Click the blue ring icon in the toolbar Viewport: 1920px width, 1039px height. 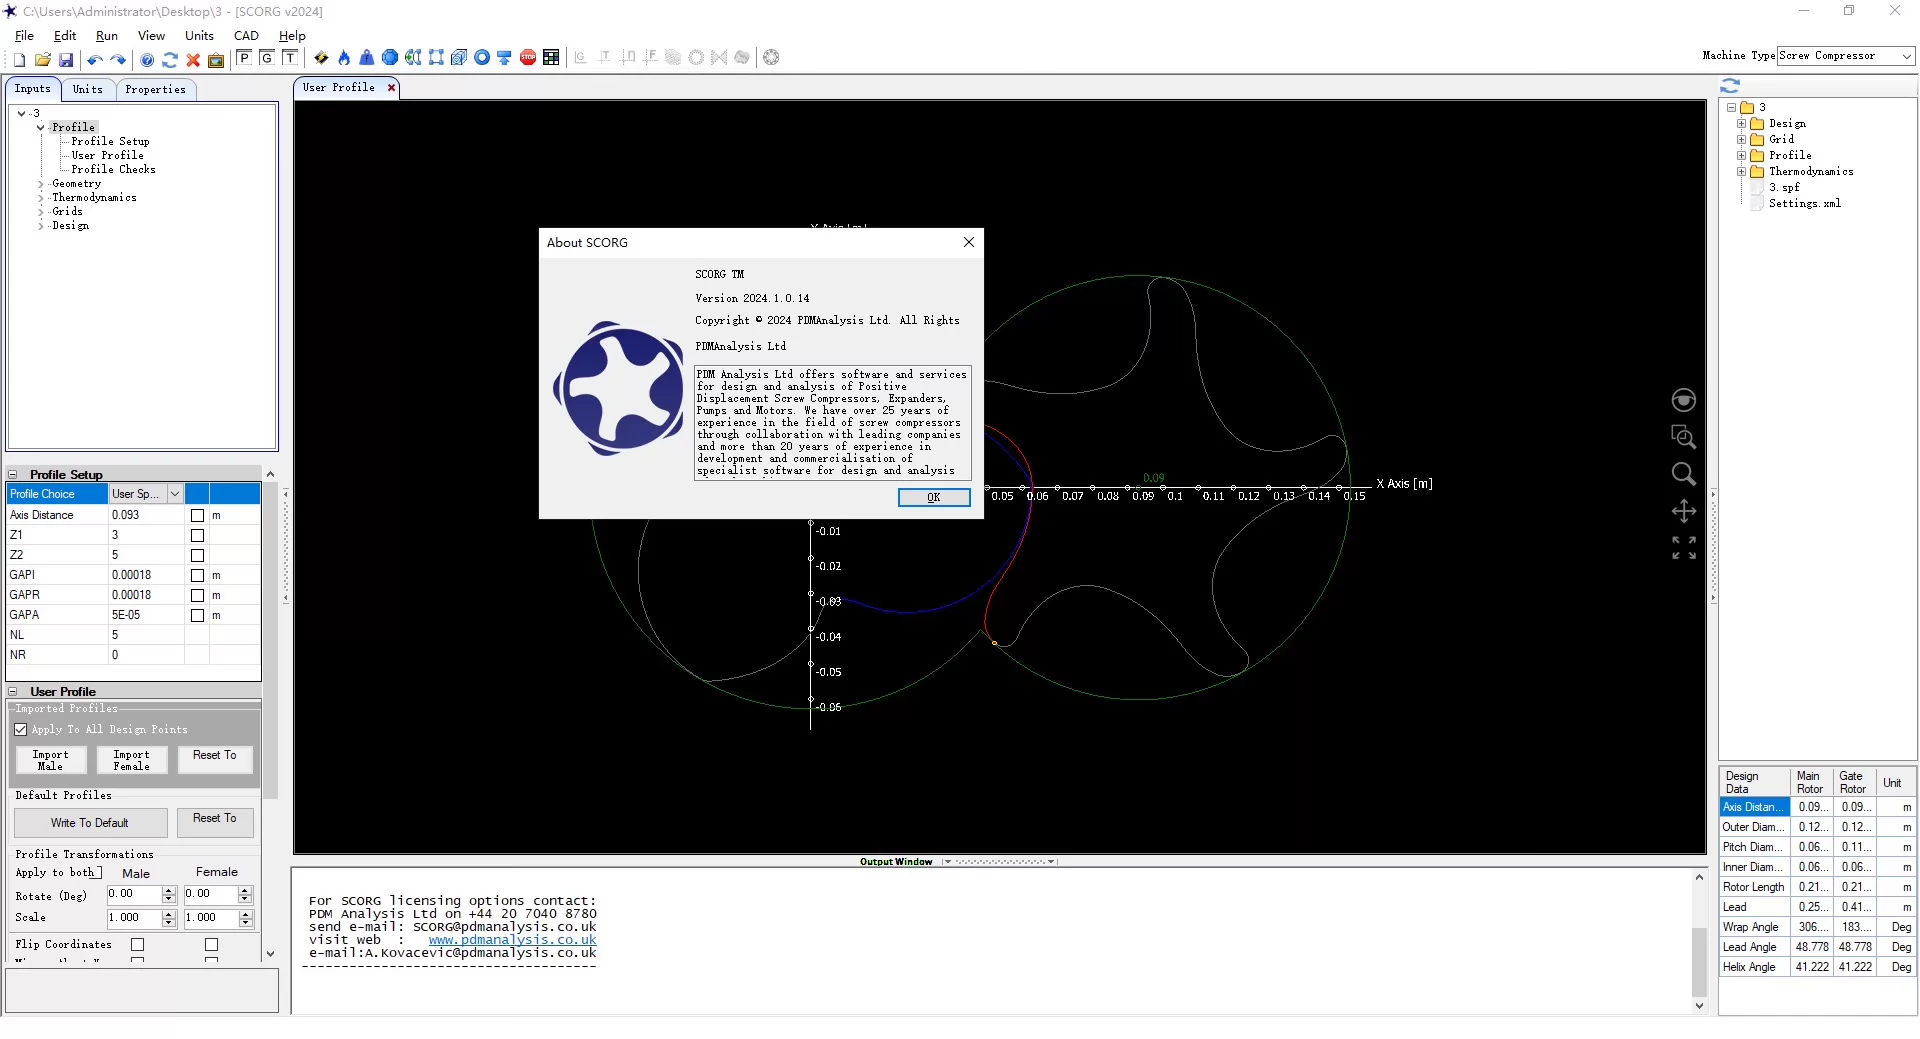[482, 58]
